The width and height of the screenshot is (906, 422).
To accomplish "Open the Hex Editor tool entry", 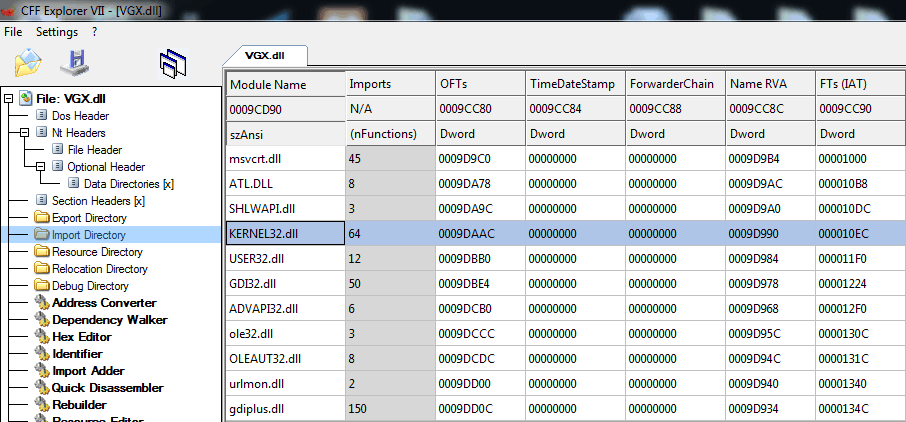I will (82, 336).
